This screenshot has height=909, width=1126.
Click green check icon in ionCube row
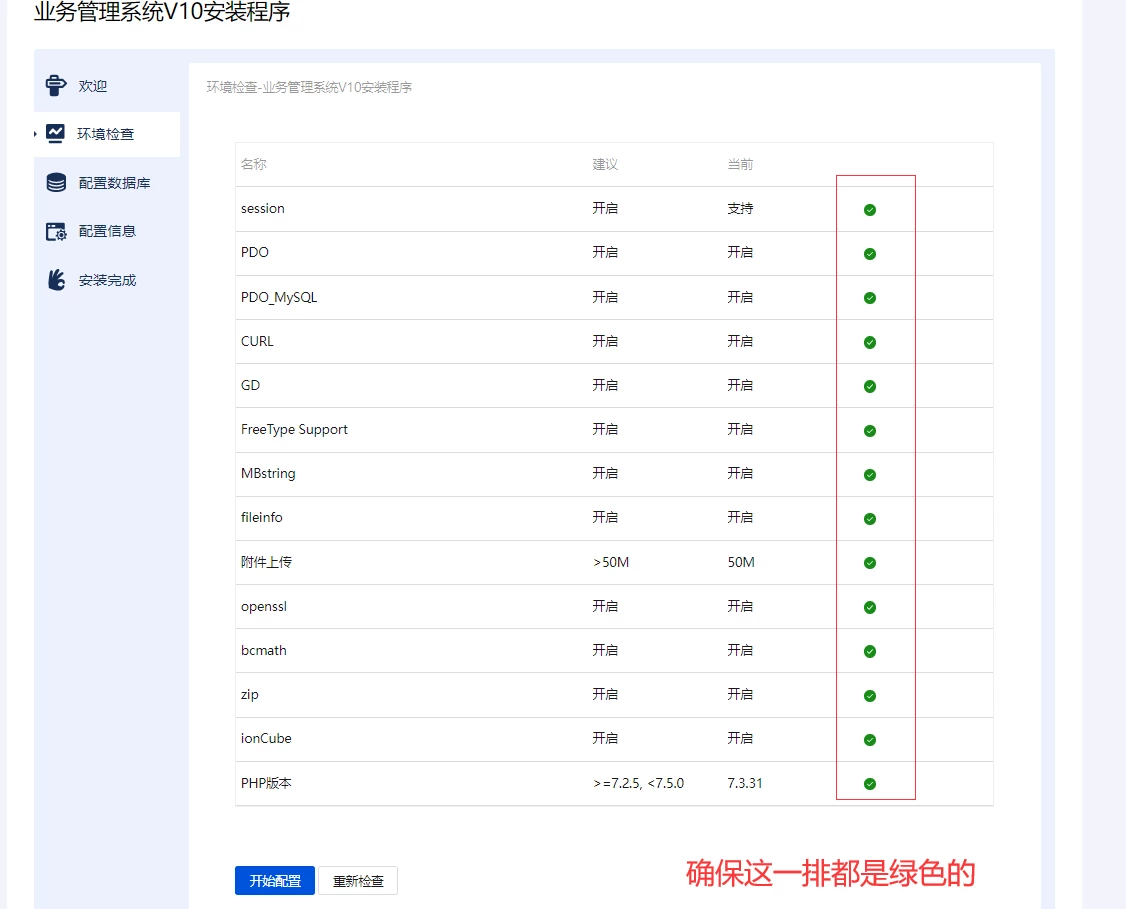(870, 740)
